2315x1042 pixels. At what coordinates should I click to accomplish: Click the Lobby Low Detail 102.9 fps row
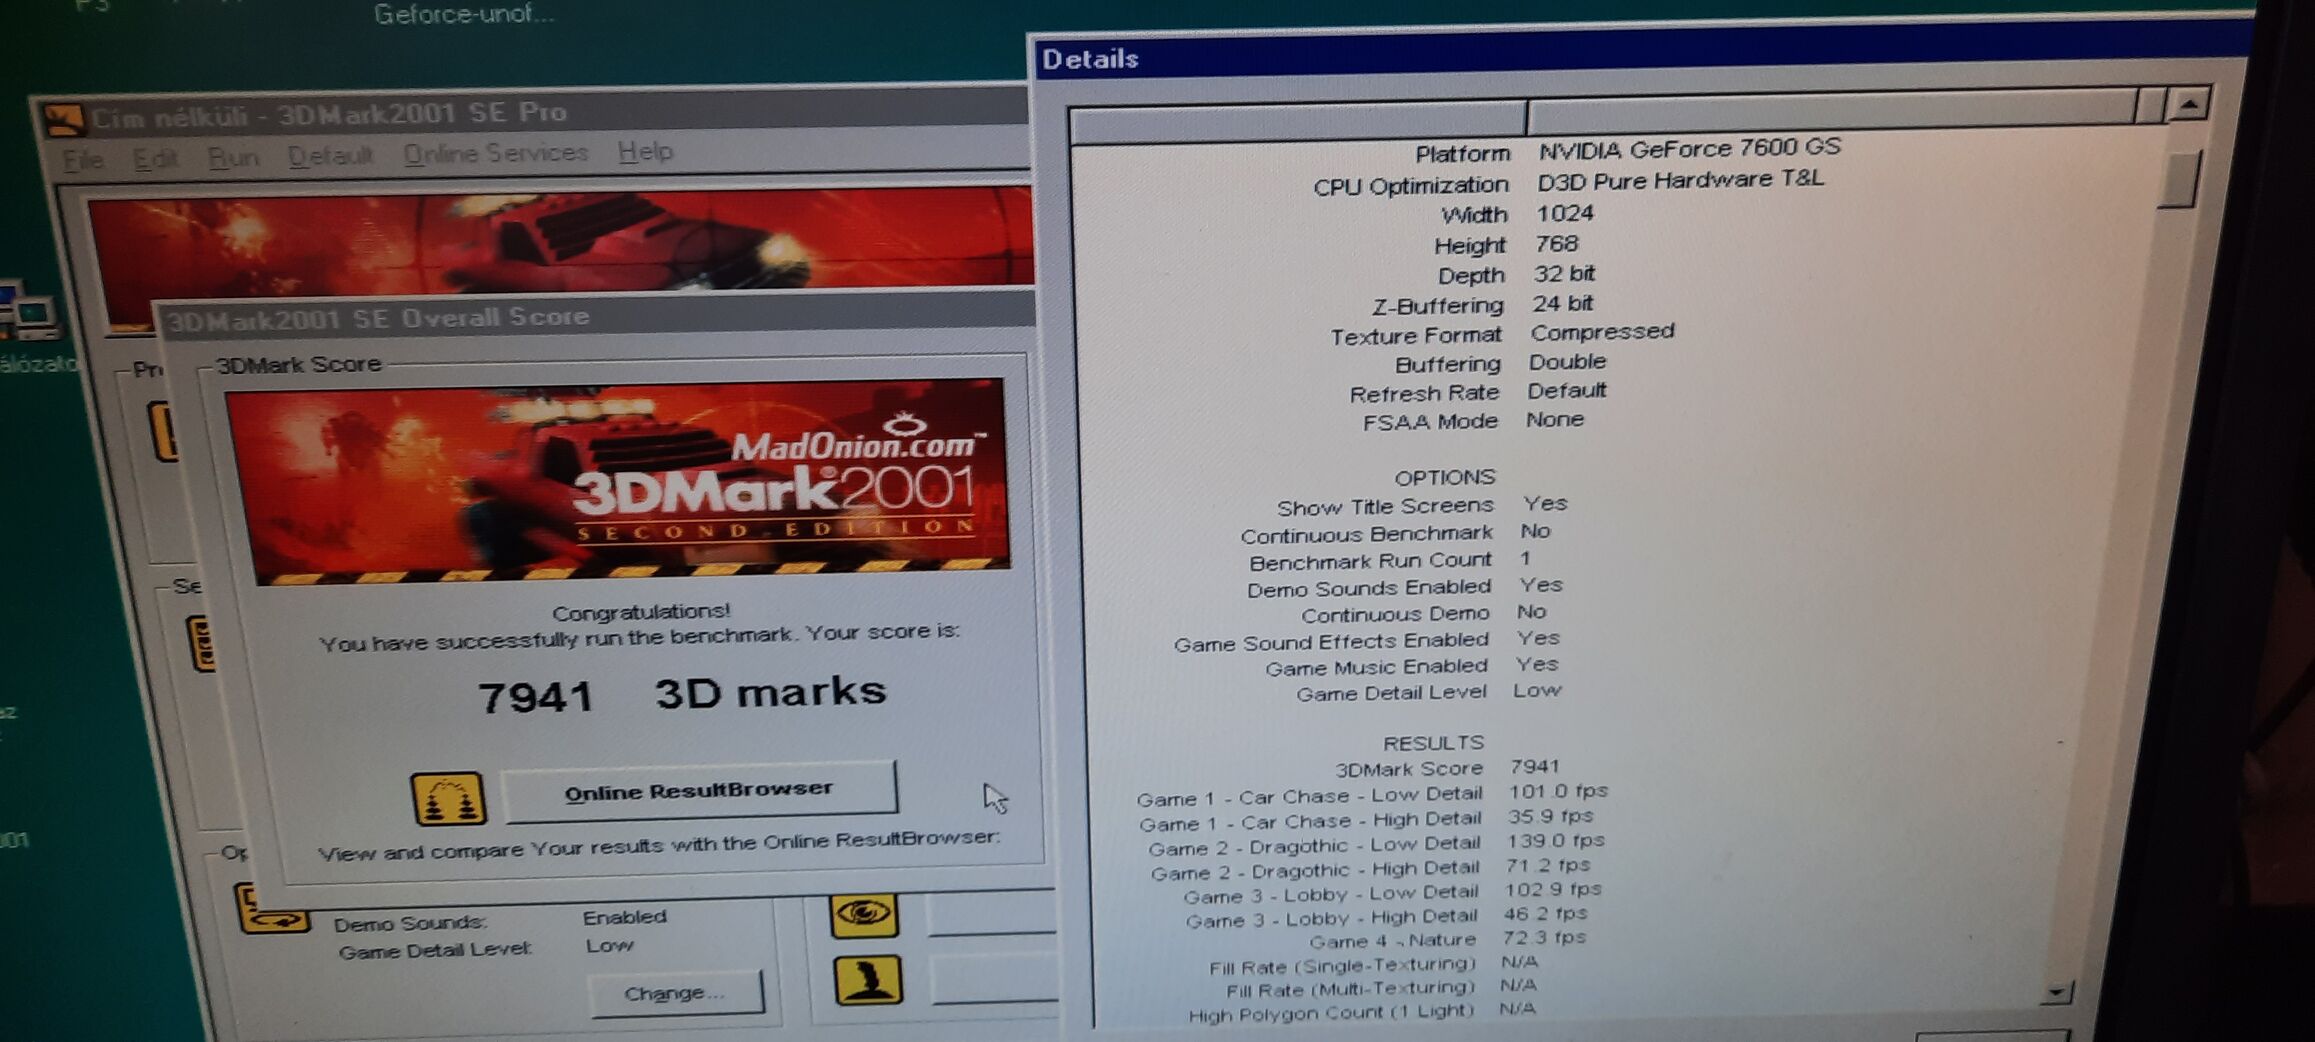coord(1392,893)
